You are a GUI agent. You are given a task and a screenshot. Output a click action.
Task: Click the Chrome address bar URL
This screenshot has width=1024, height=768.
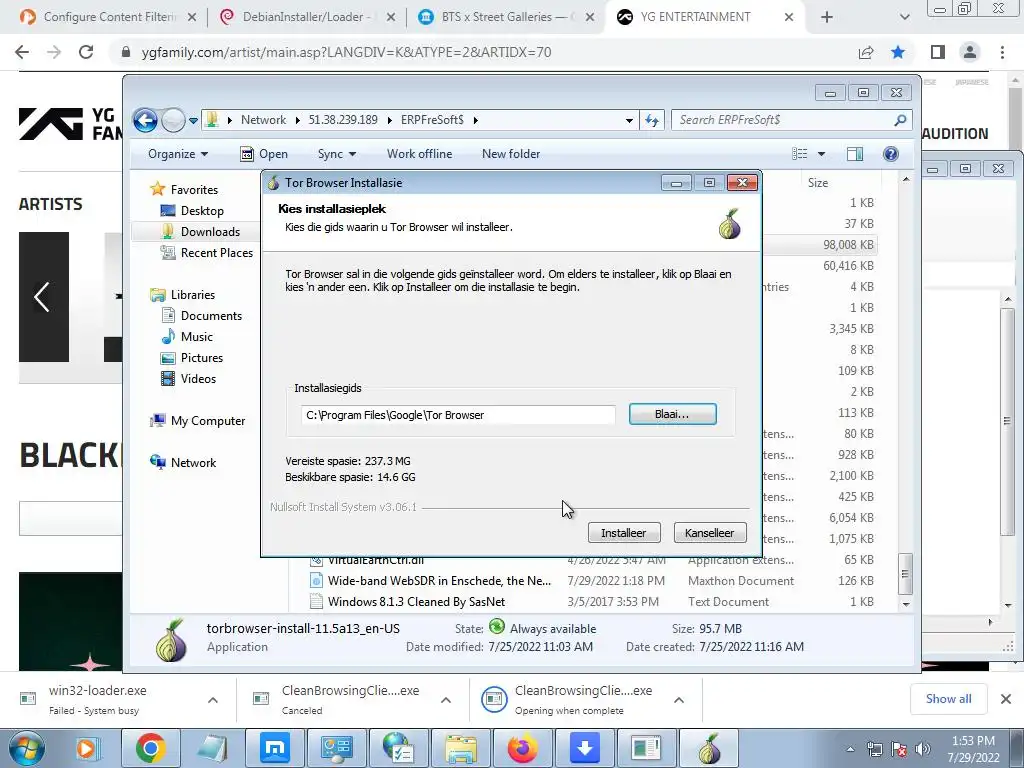coord(346,52)
